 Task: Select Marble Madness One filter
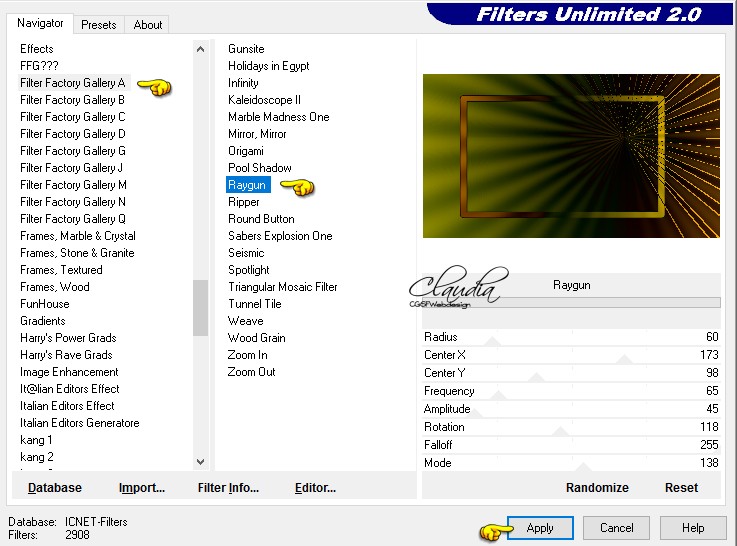[x=279, y=117]
